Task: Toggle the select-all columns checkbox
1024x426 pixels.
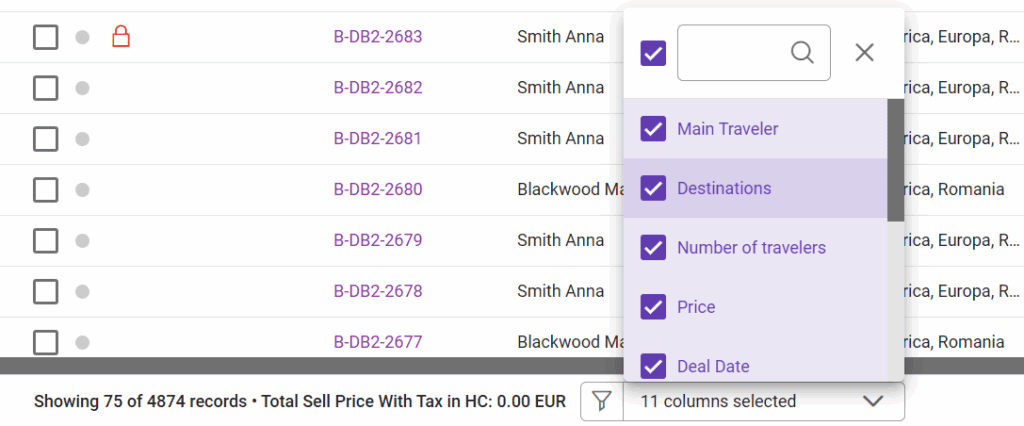Action: [x=653, y=53]
